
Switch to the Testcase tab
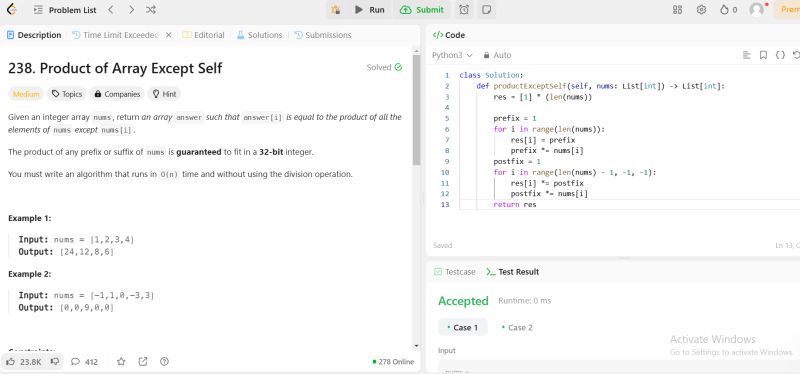tap(455, 272)
